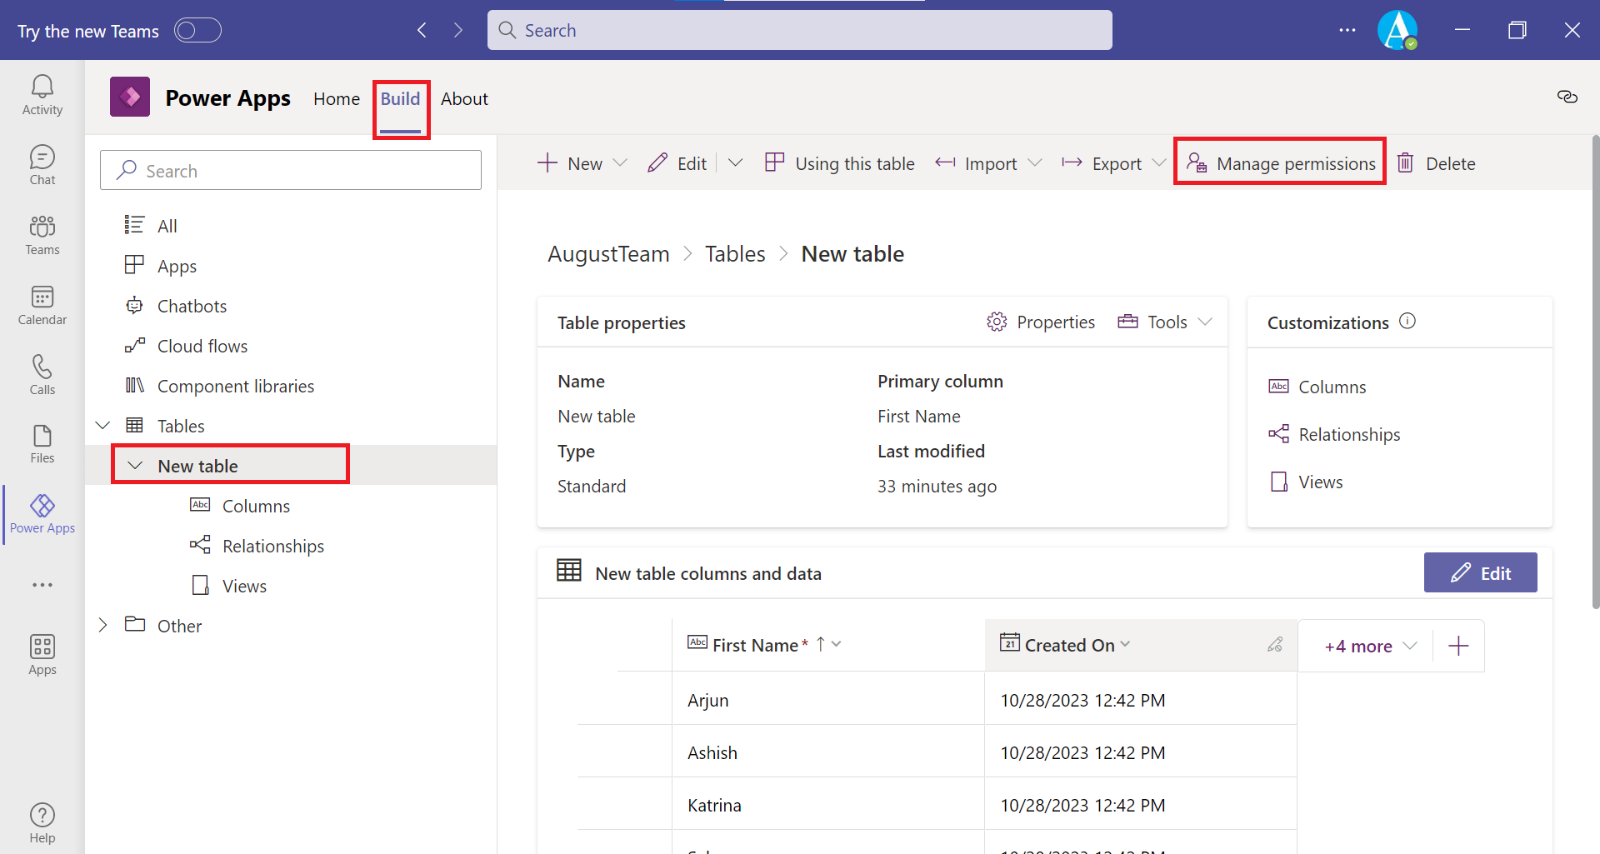
Task: Open Delete in the command bar
Action: (x=1437, y=163)
